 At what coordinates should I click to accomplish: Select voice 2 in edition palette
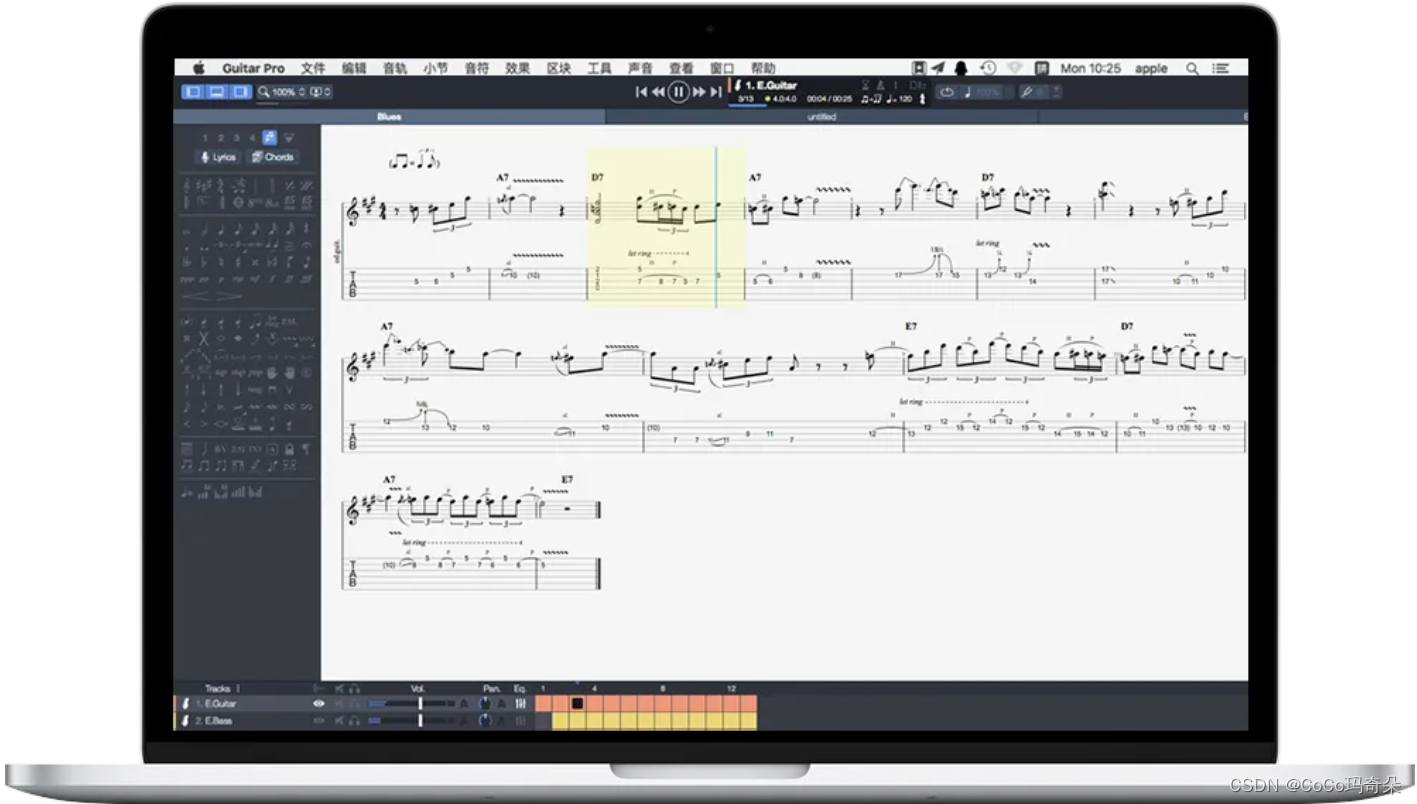pos(221,138)
